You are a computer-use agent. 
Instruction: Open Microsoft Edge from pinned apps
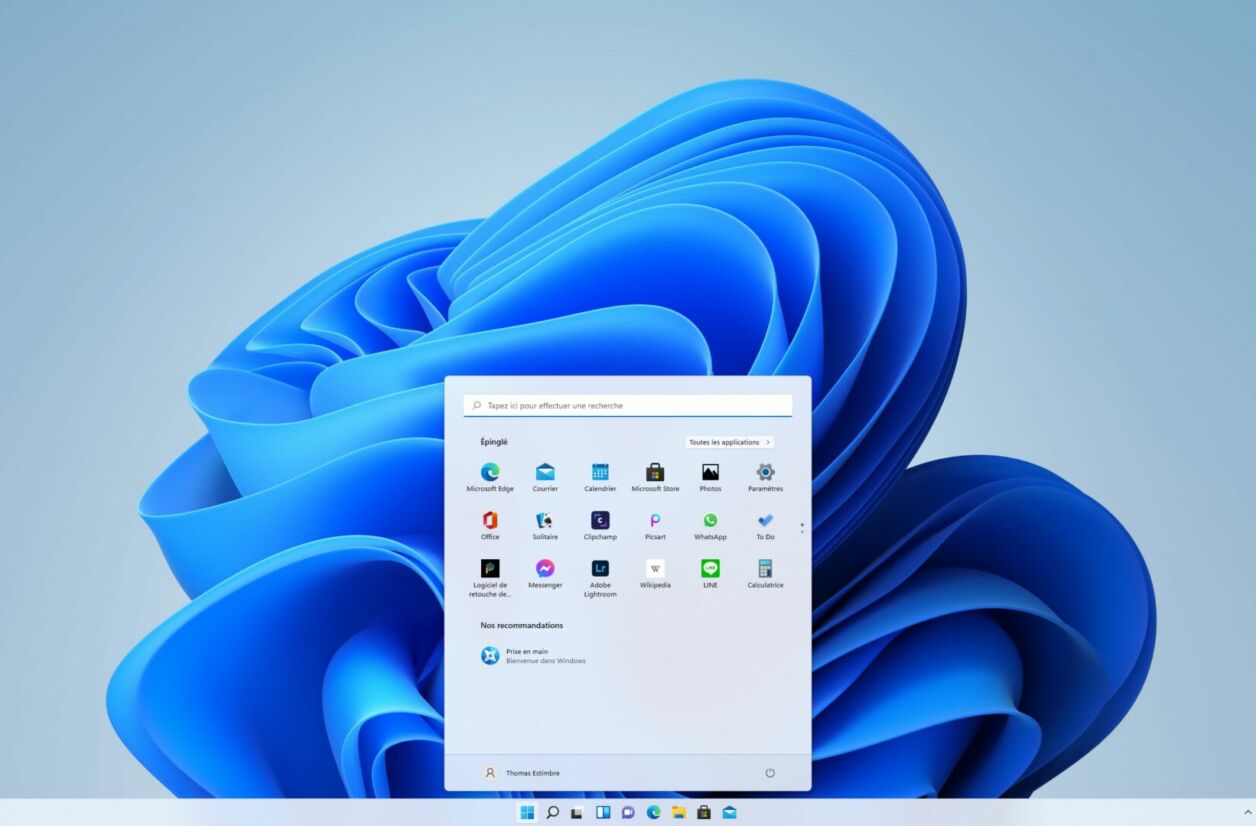490,477
